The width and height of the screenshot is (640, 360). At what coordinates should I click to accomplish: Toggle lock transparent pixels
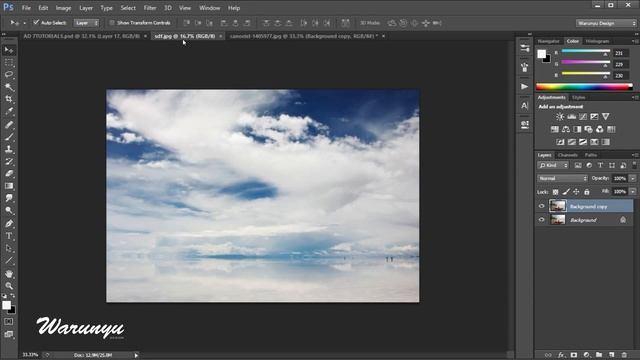556,191
